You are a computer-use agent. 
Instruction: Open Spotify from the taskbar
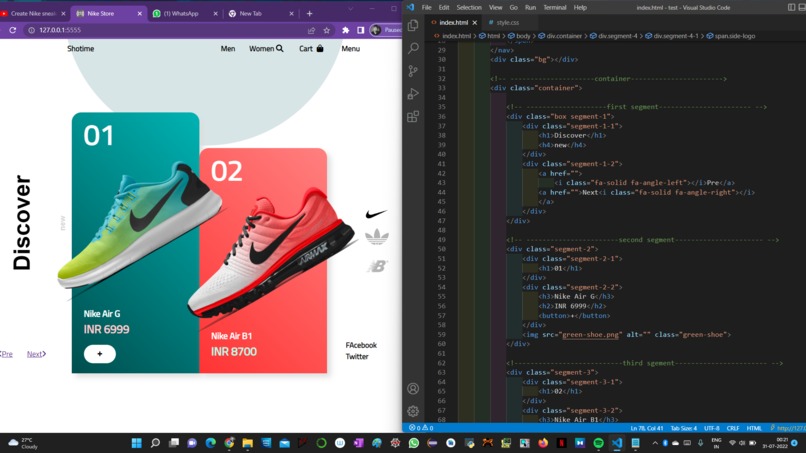598,443
